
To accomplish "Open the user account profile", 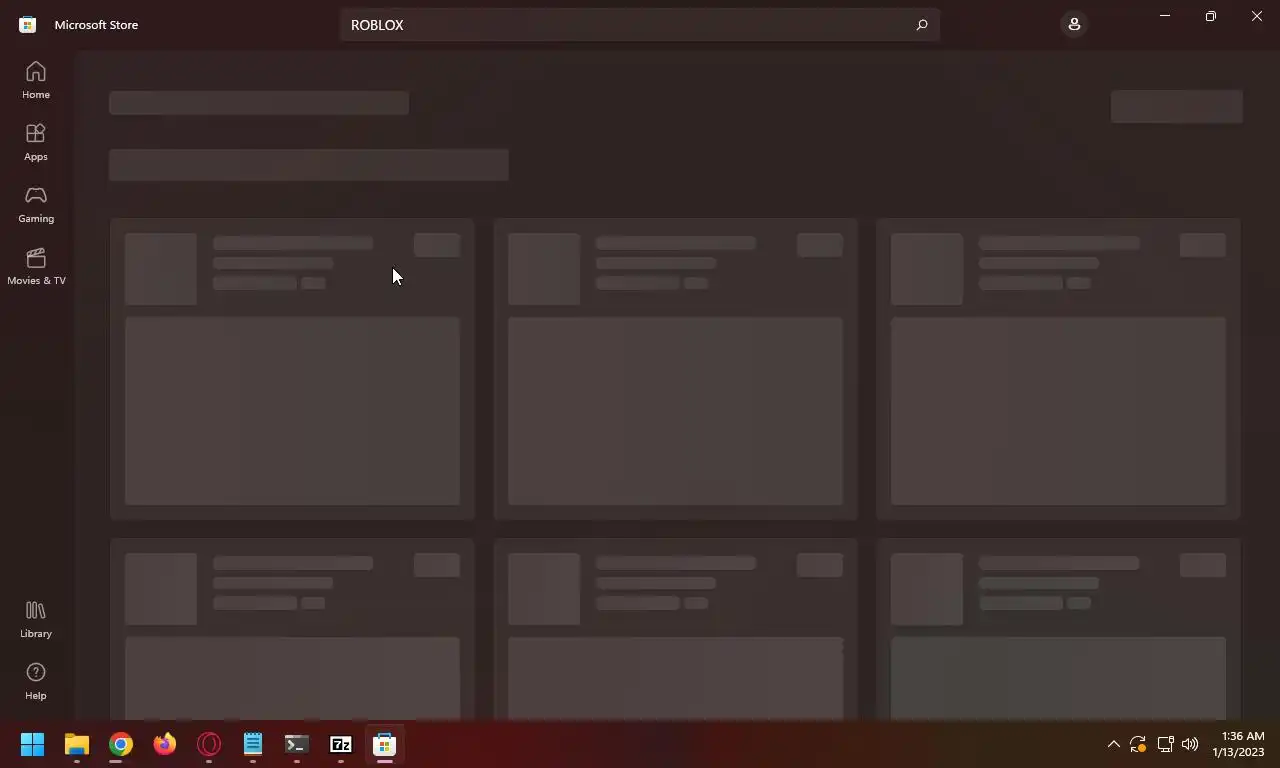I will (1074, 24).
